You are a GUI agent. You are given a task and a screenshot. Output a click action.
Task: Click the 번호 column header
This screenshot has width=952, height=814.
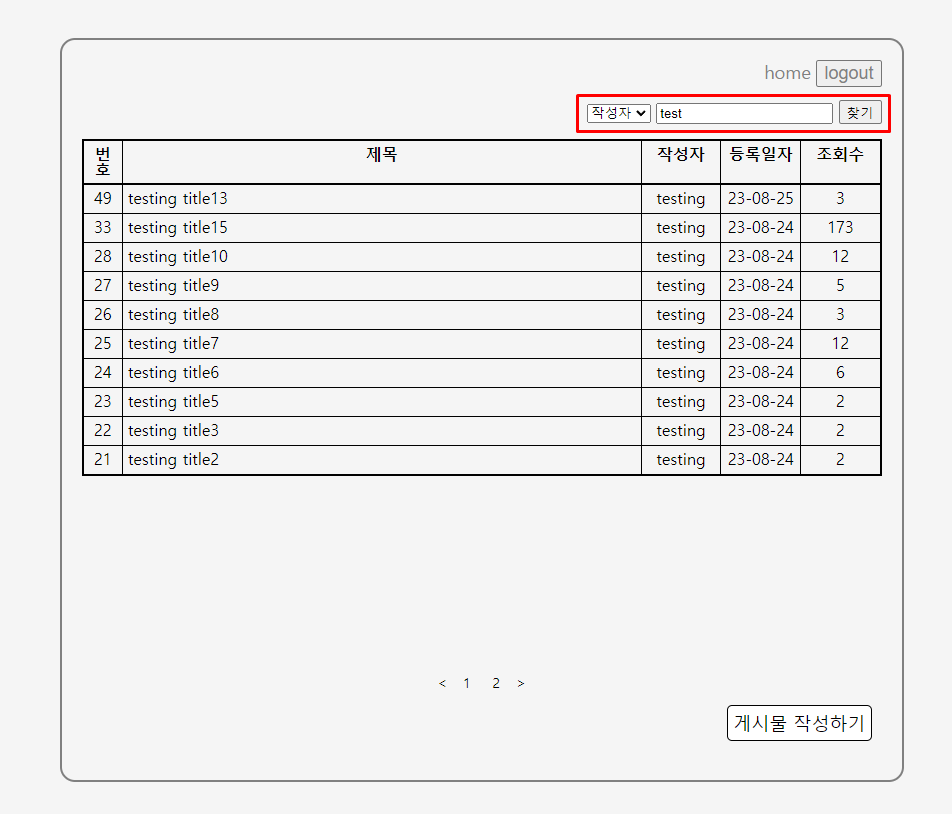(x=103, y=161)
